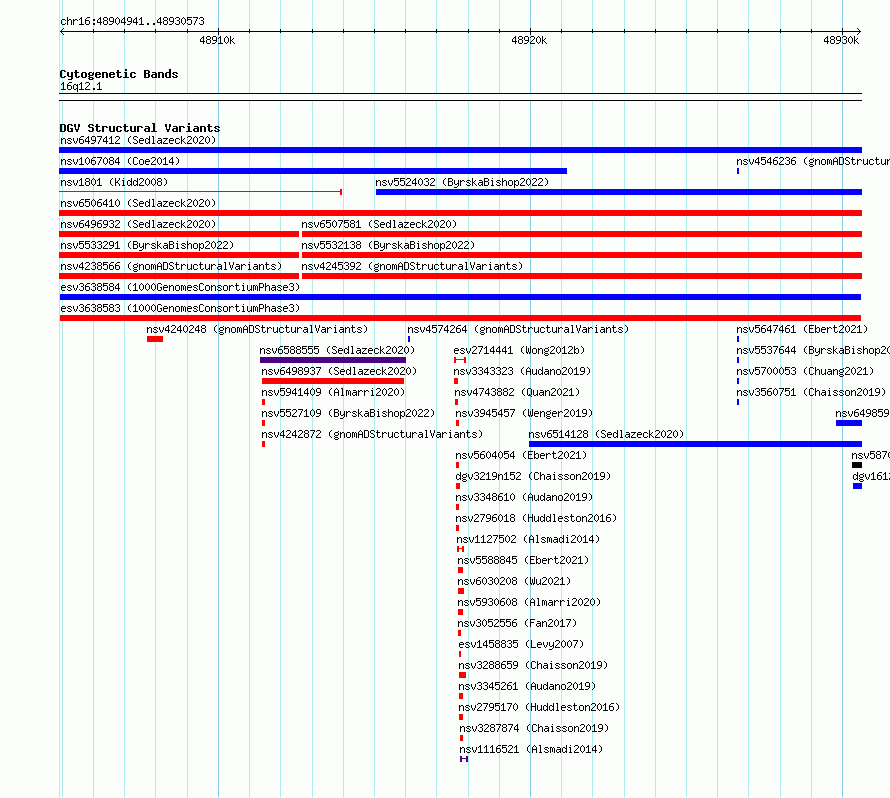
Task: Open esv1458835 (Levy2007) variant
Action: coord(521,644)
